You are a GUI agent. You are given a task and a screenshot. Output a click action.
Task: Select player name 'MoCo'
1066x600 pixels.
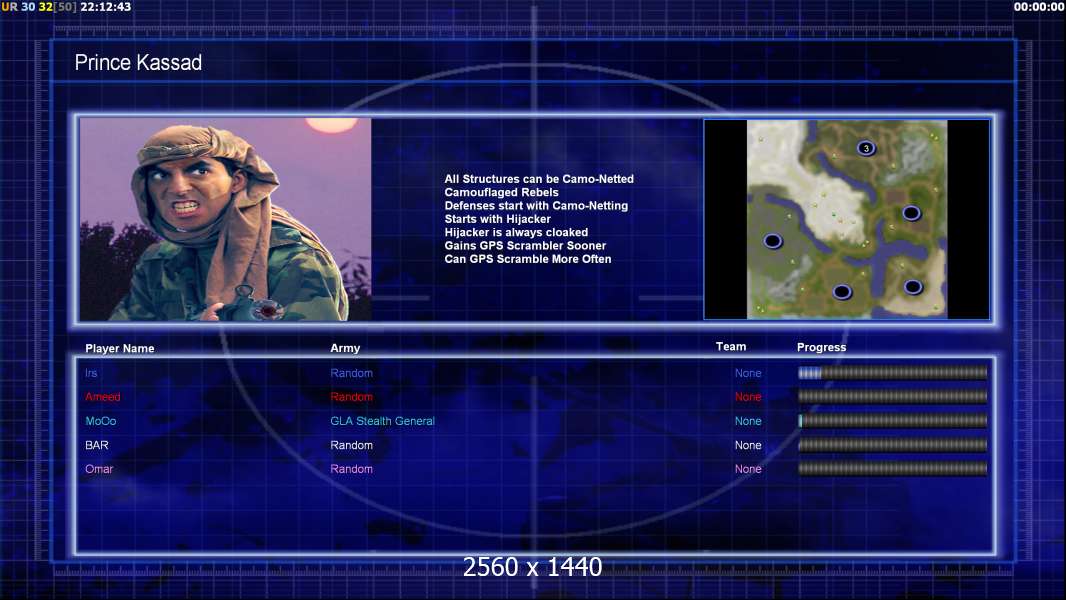tap(101, 421)
